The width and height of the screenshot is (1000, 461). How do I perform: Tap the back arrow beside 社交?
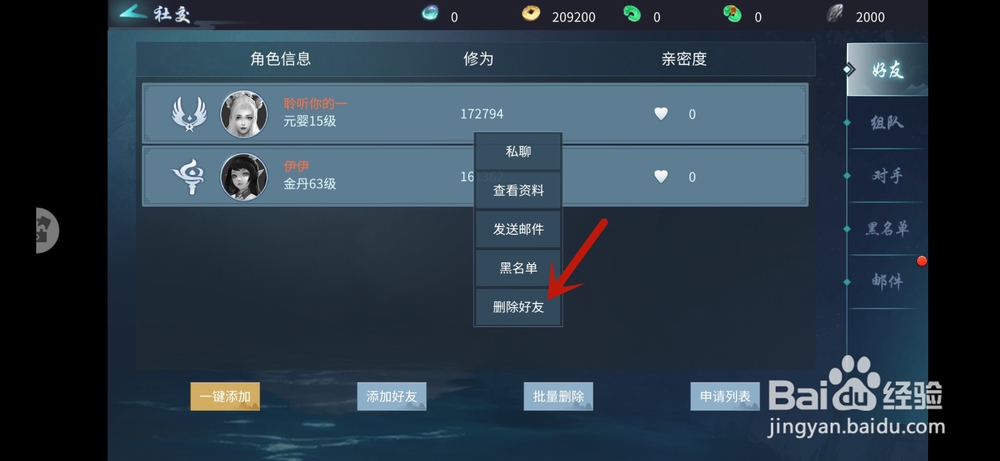pyautogui.click(x=133, y=11)
